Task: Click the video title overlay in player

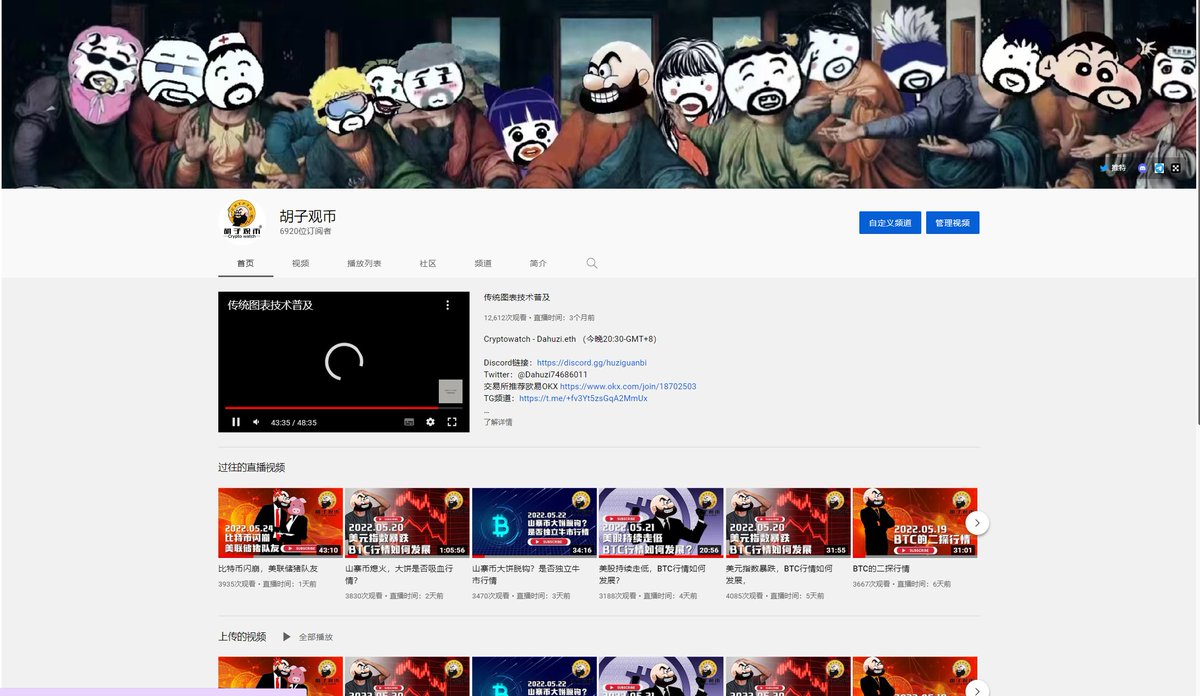Action: pyautogui.click(x=270, y=304)
